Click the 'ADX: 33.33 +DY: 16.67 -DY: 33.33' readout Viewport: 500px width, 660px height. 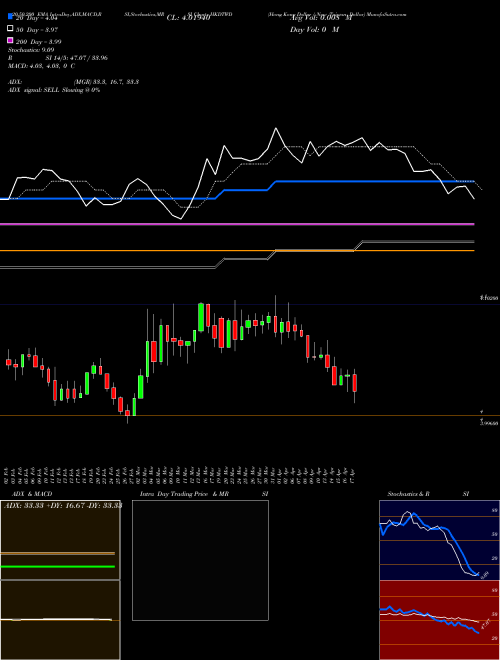(63, 505)
